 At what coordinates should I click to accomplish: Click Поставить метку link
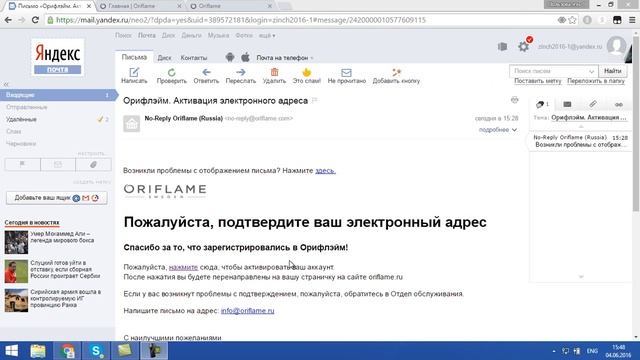[x=538, y=81]
